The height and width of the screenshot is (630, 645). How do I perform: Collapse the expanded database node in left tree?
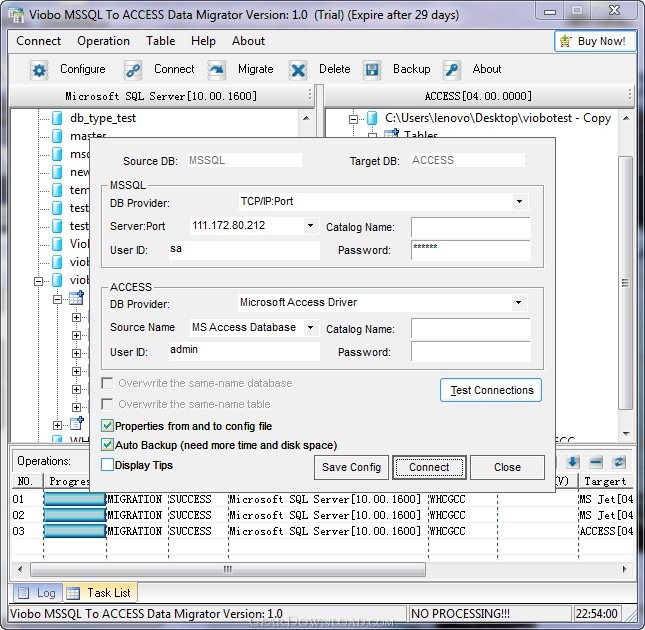click(39, 281)
